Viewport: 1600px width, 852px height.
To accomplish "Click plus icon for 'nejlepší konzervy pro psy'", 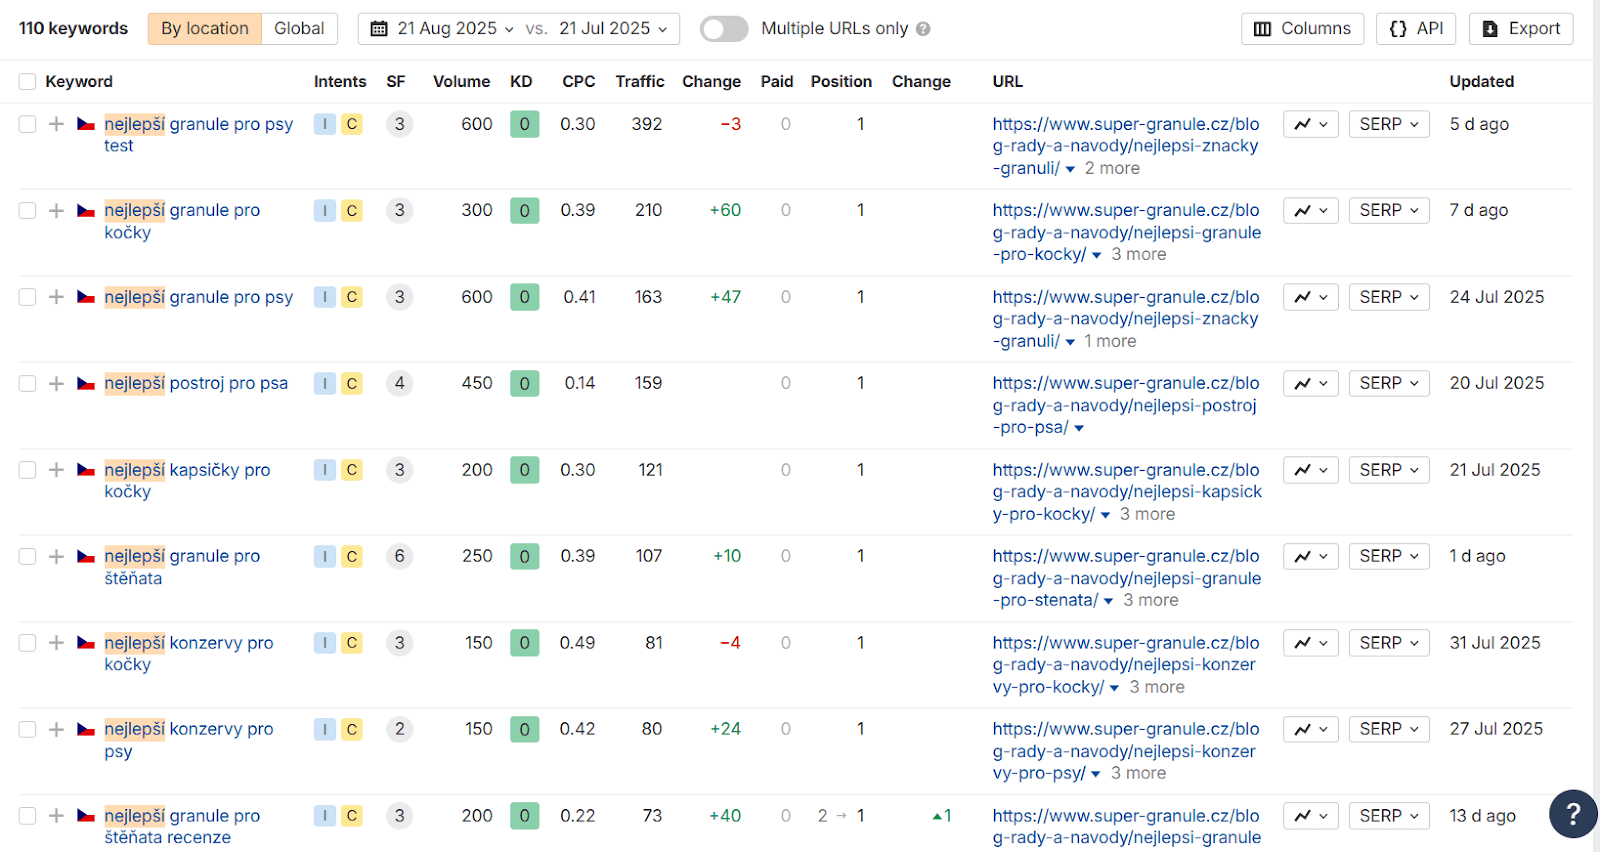I will coord(57,729).
